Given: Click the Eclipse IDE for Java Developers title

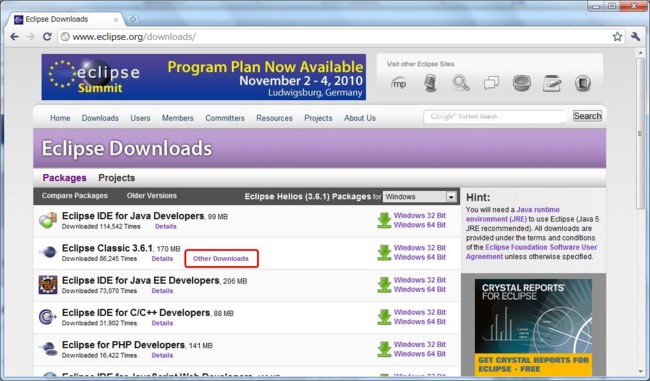Looking at the screenshot, I should pyautogui.click(x=133, y=216).
